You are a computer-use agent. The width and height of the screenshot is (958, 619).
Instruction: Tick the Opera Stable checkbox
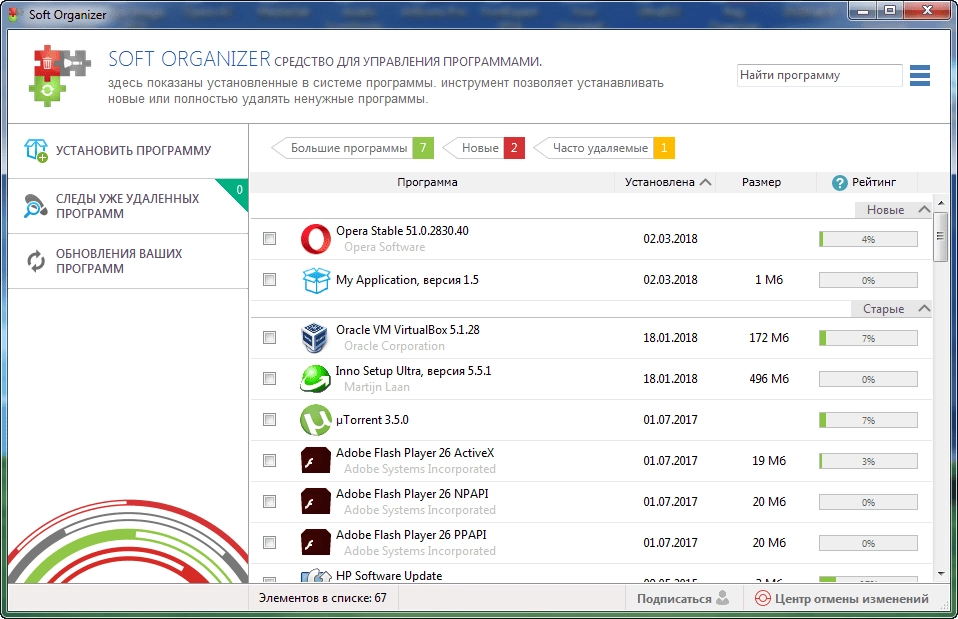tap(269, 239)
